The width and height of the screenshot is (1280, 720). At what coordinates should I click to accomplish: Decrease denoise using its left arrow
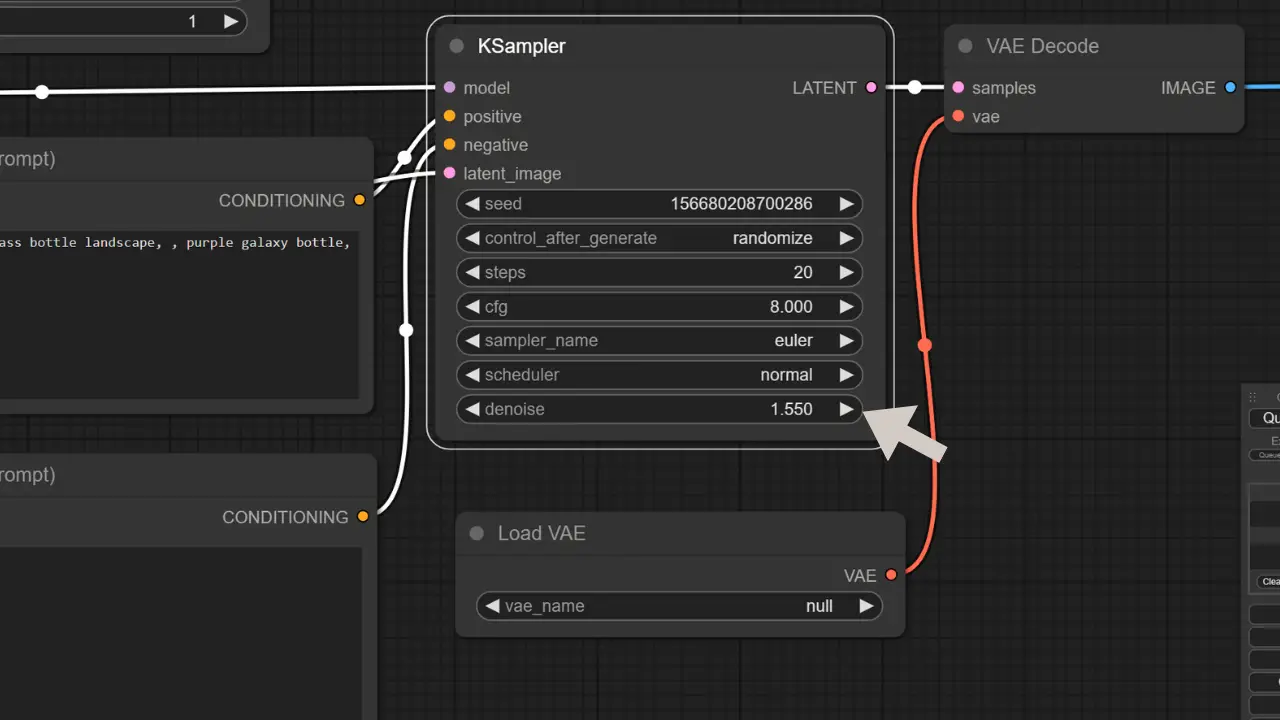point(472,409)
